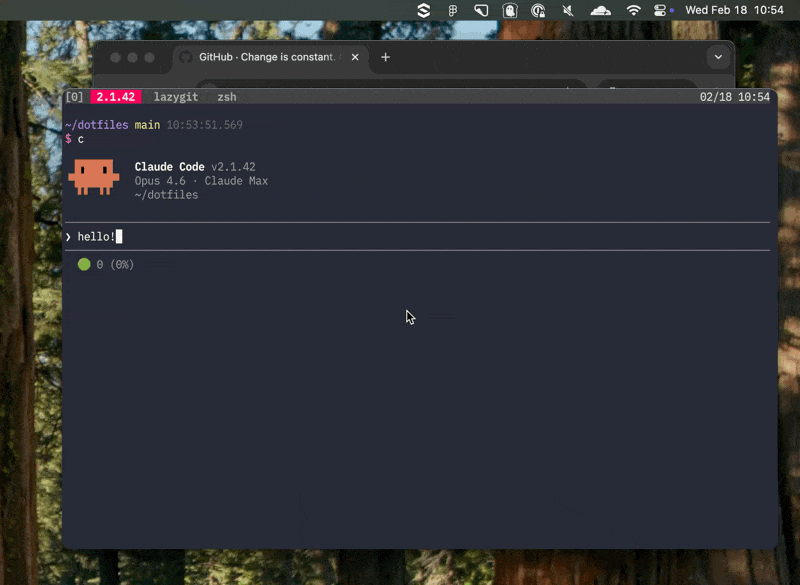Viewport: 800px width, 585px height.
Task: Click the version text v2.1.42
Action: tap(233, 167)
